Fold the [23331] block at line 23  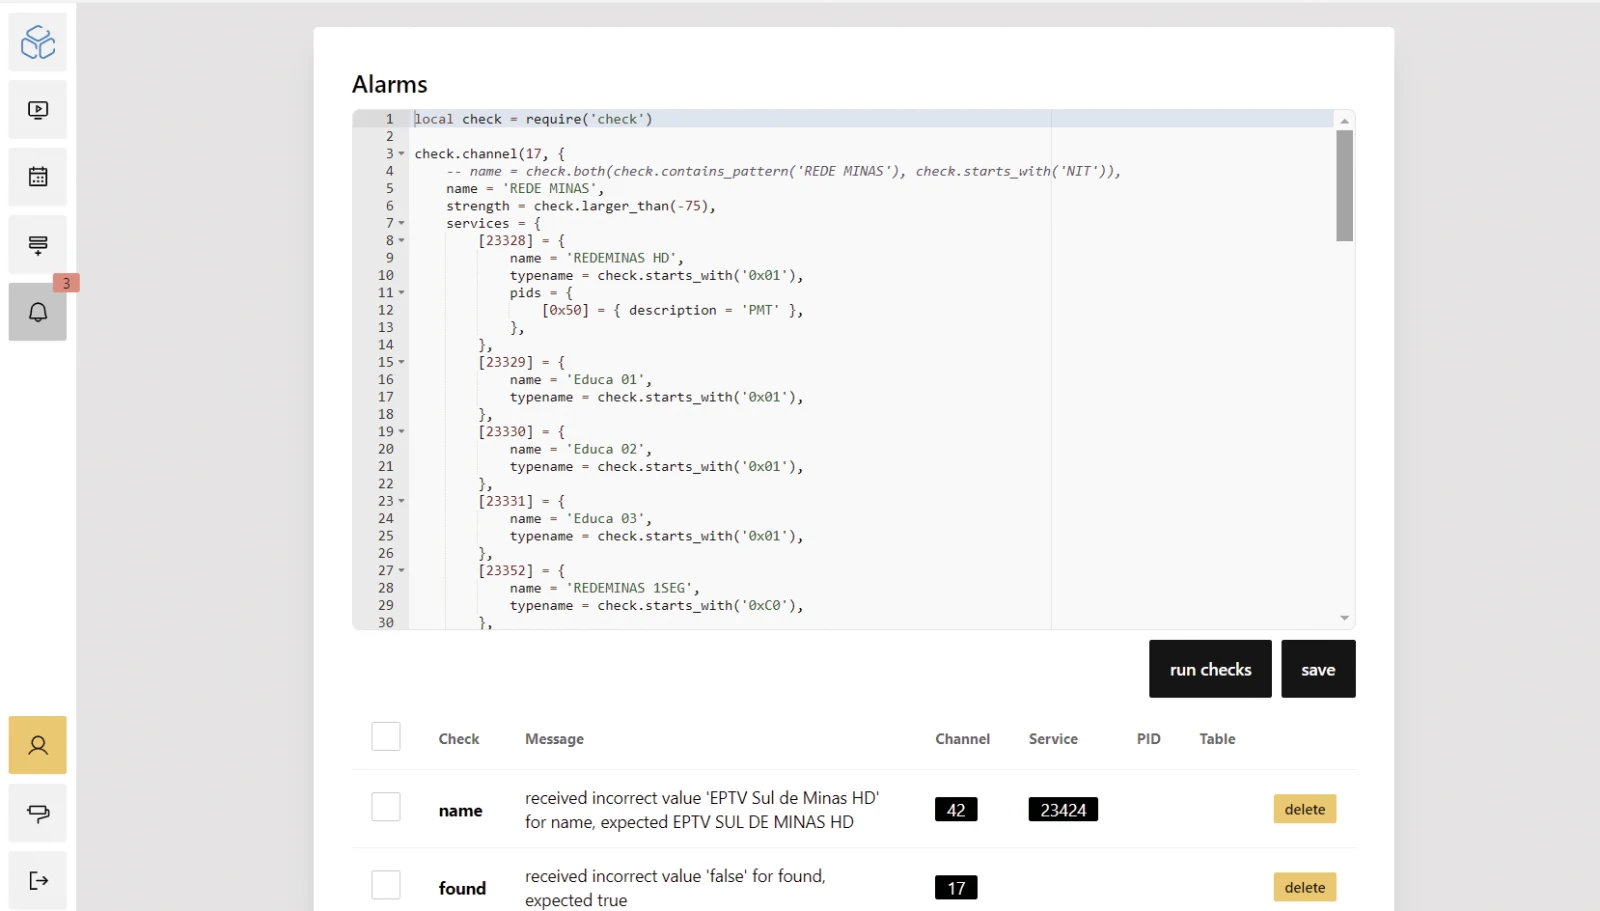tap(402, 501)
